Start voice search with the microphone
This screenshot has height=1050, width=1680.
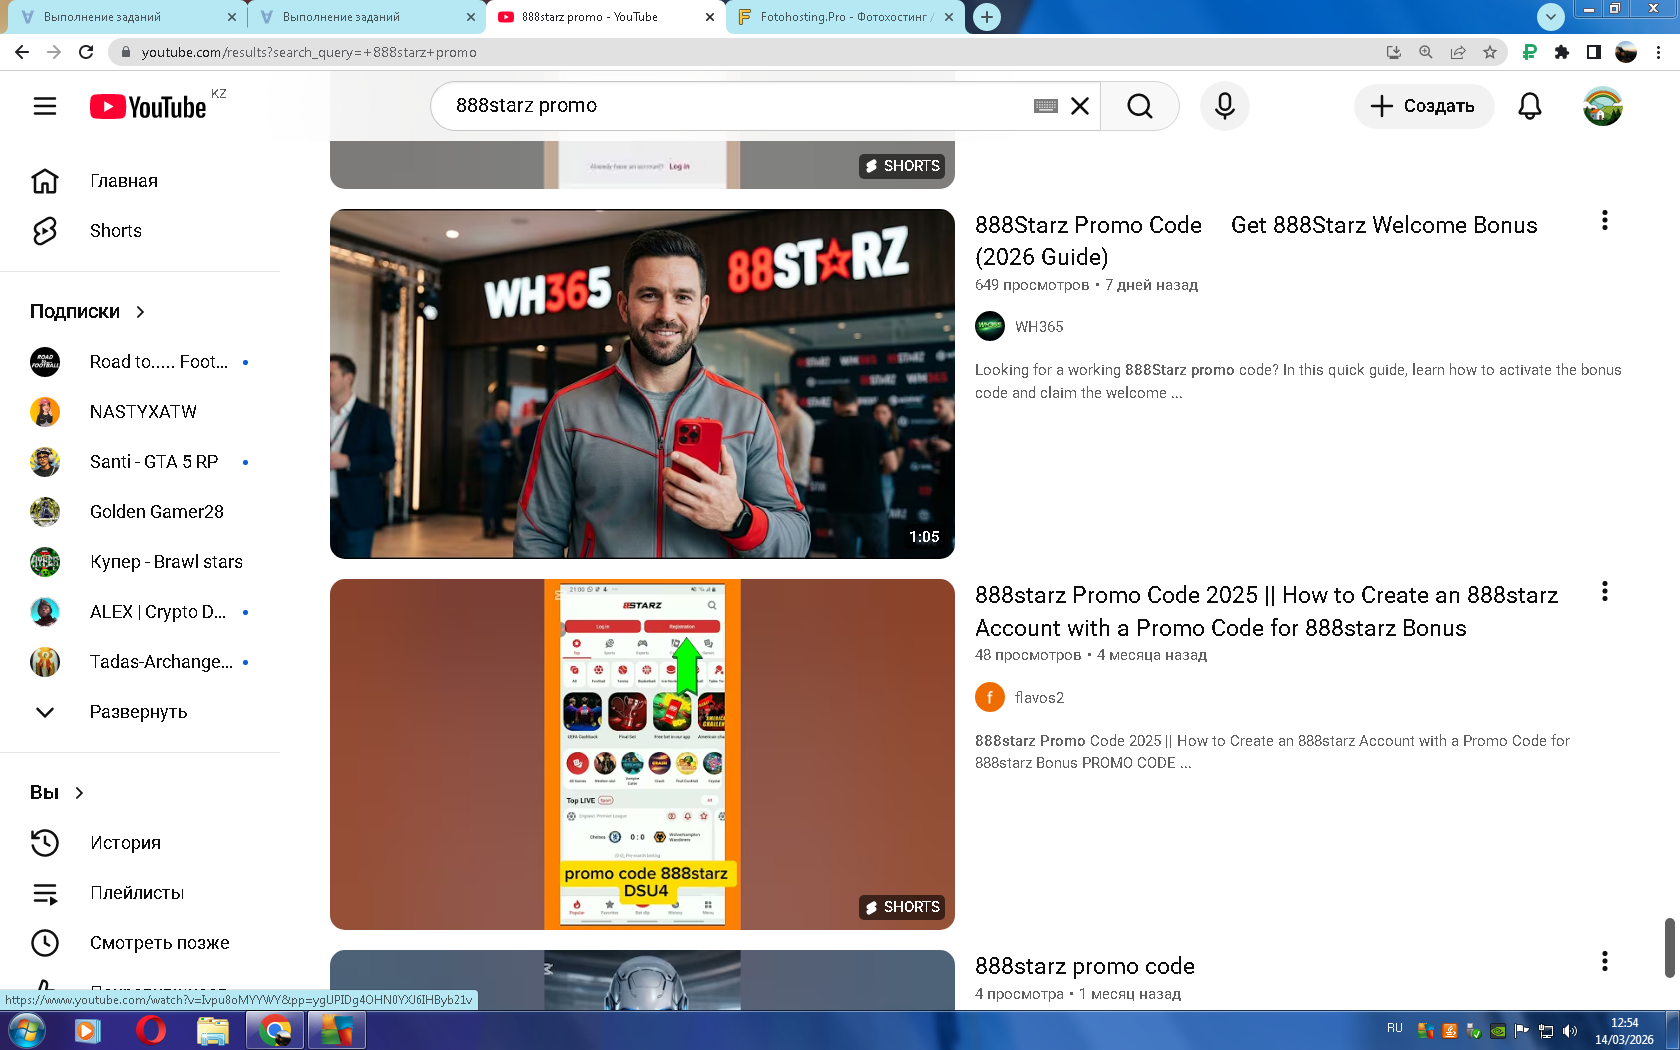pyautogui.click(x=1224, y=106)
